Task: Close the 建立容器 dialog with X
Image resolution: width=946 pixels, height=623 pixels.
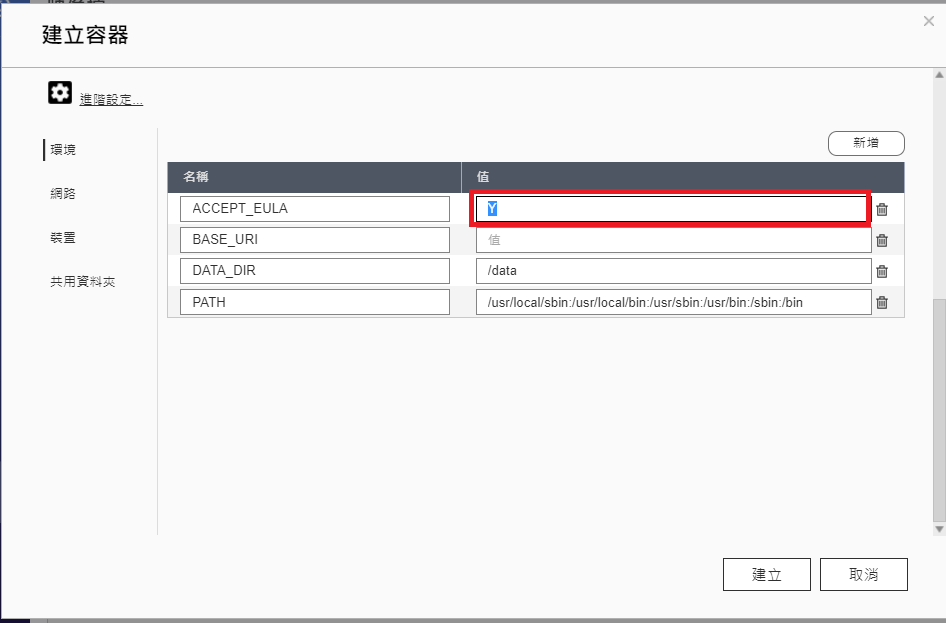Action: click(x=929, y=21)
